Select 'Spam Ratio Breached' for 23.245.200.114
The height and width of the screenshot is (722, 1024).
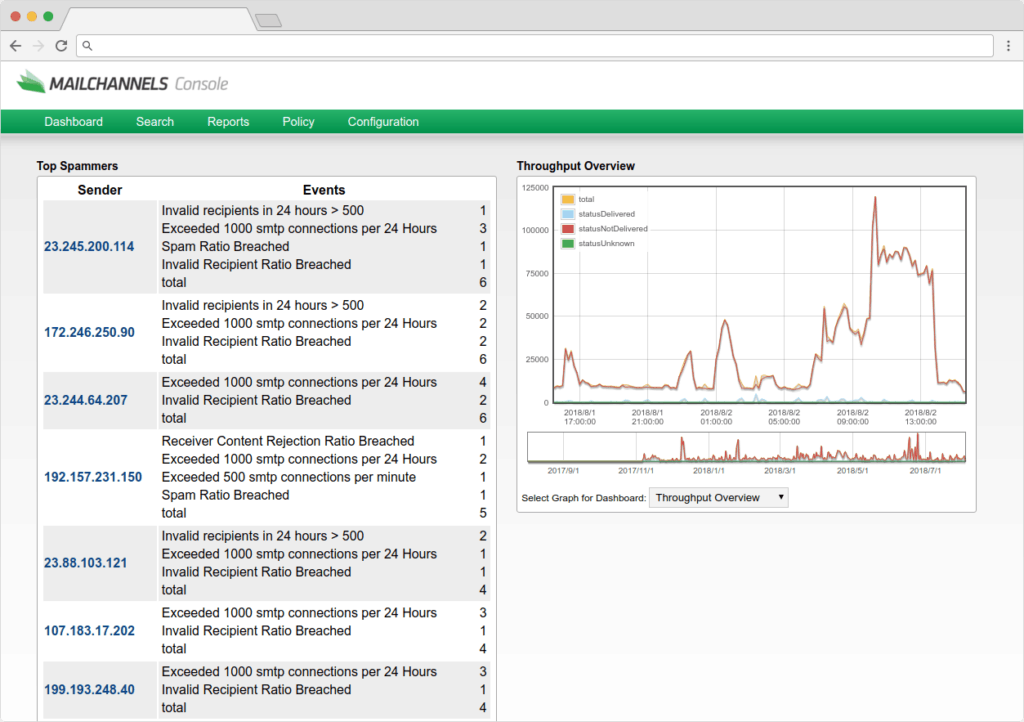[x=225, y=246]
